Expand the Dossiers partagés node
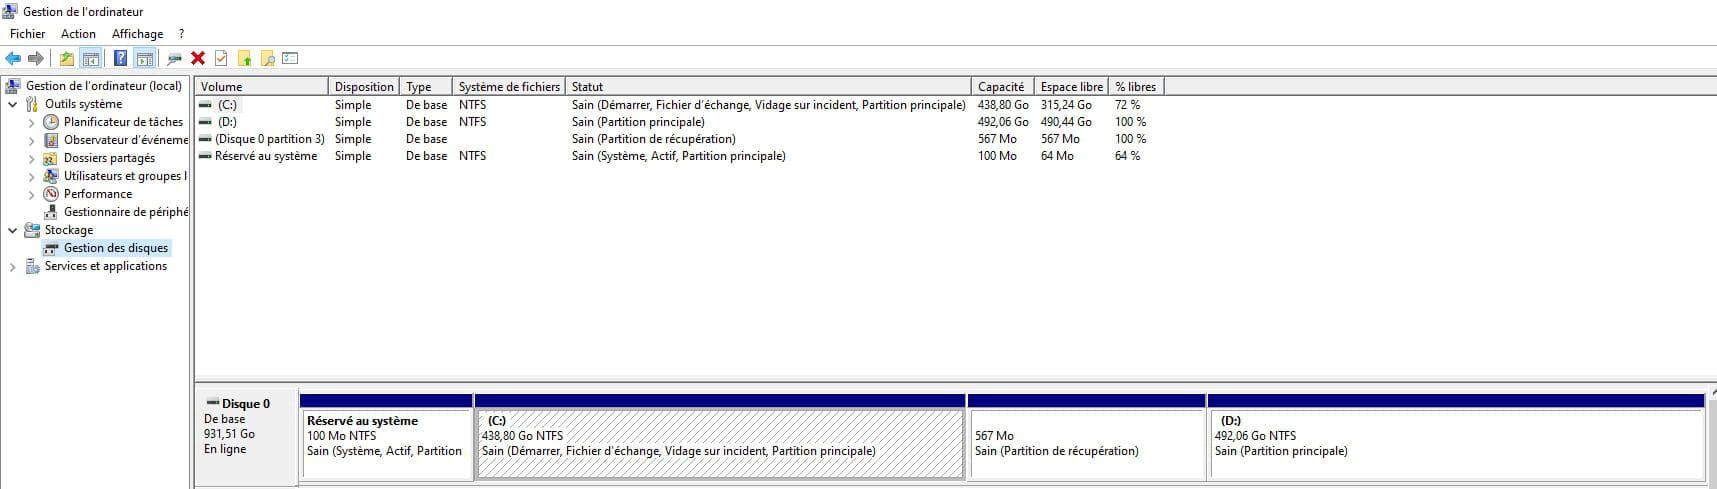The height and width of the screenshot is (489, 1717). pyautogui.click(x=31, y=158)
